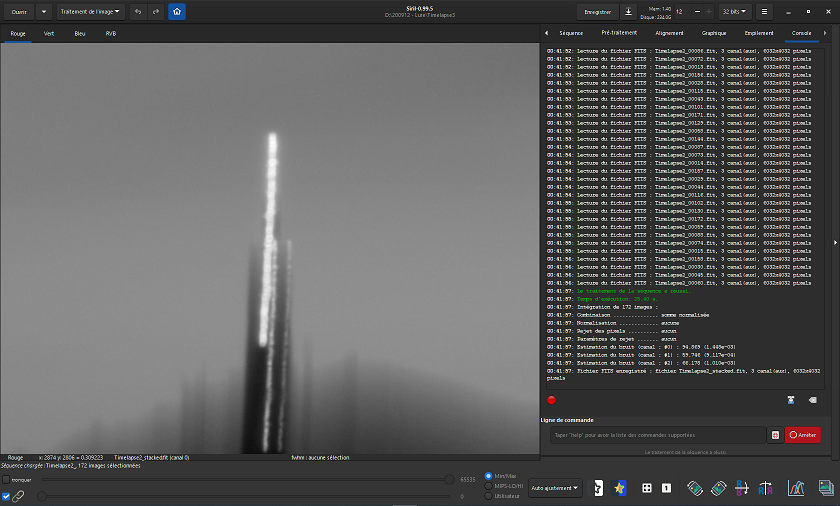Switch to the Rouge channel tab
Image resolution: width=840 pixels, height=506 pixels.
tap(18, 33)
